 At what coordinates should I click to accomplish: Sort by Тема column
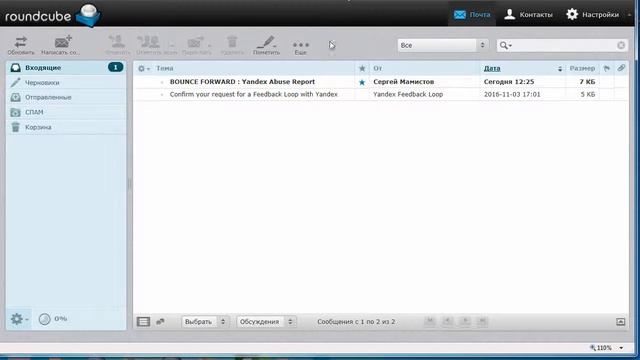[164, 69]
